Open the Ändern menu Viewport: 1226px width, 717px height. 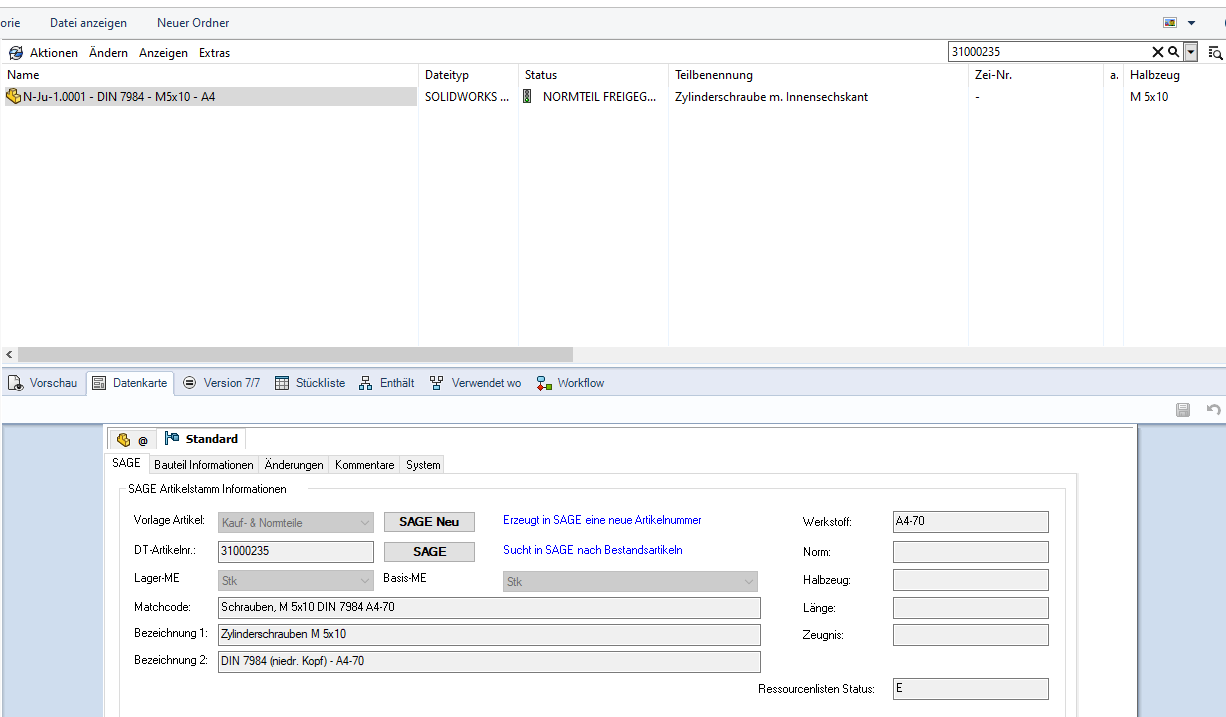[x=108, y=53]
